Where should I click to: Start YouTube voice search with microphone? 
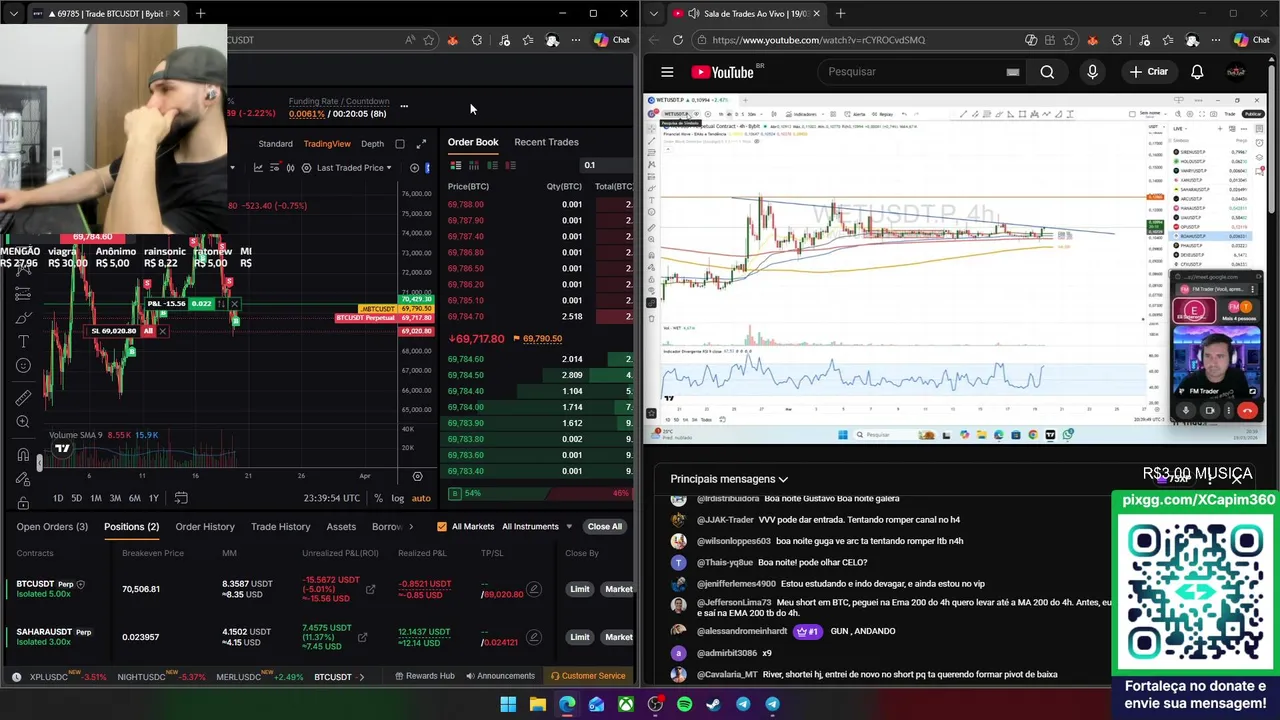[x=1092, y=72]
